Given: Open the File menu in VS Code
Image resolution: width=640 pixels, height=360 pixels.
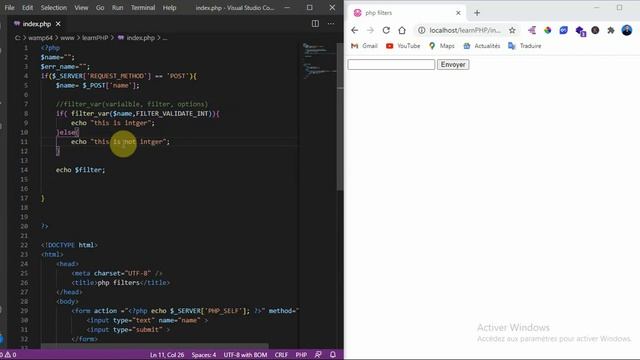Looking at the screenshot, I should (x=9, y=7).
